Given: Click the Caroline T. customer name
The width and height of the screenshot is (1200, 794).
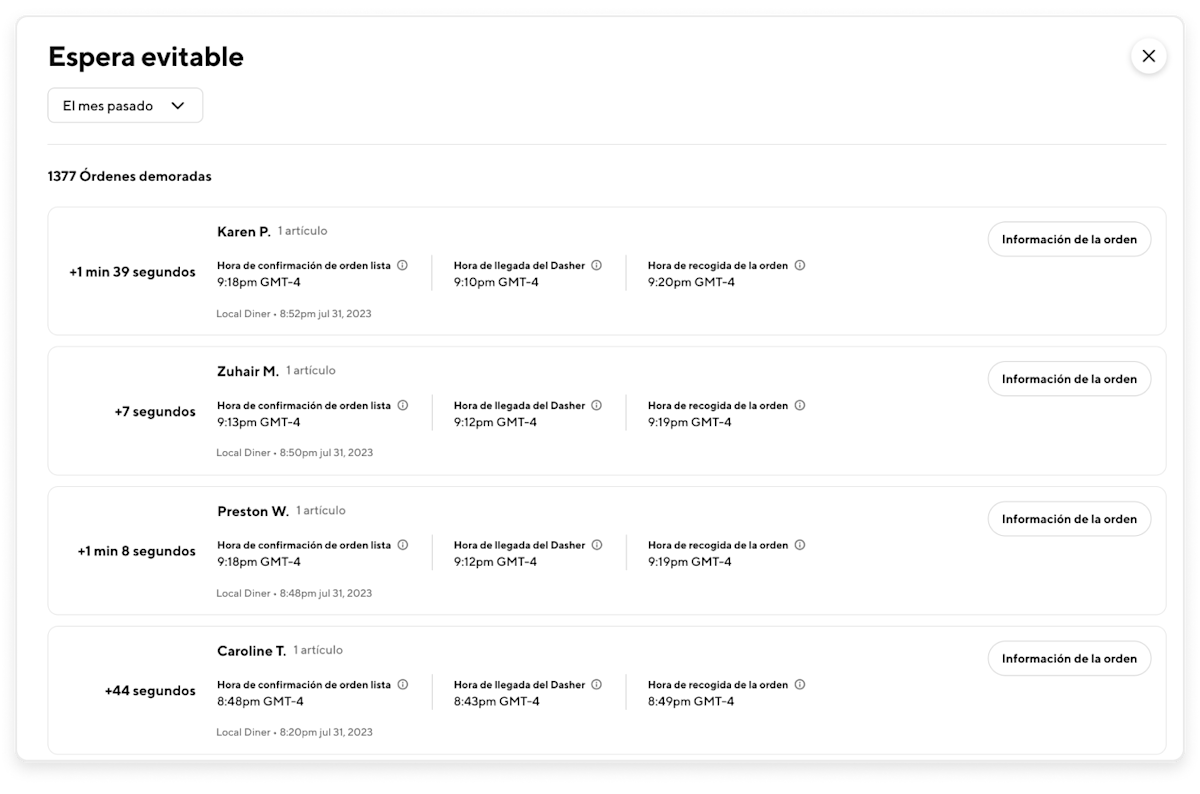Looking at the screenshot, I should (252, 651).
